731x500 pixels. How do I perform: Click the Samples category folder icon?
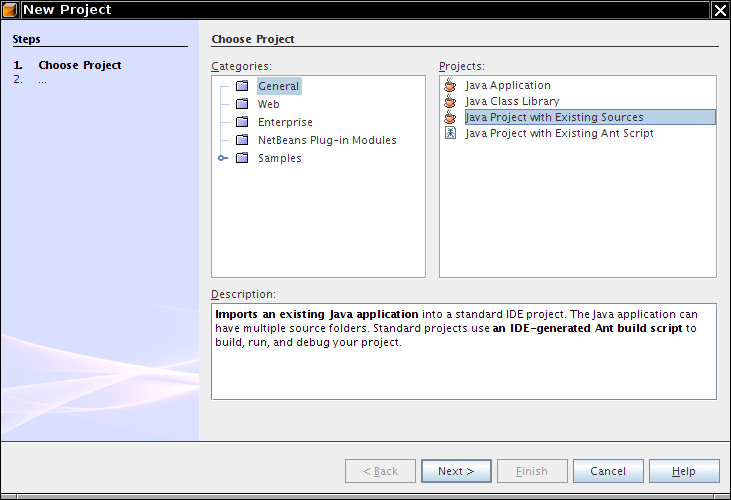tap(242, 158)
